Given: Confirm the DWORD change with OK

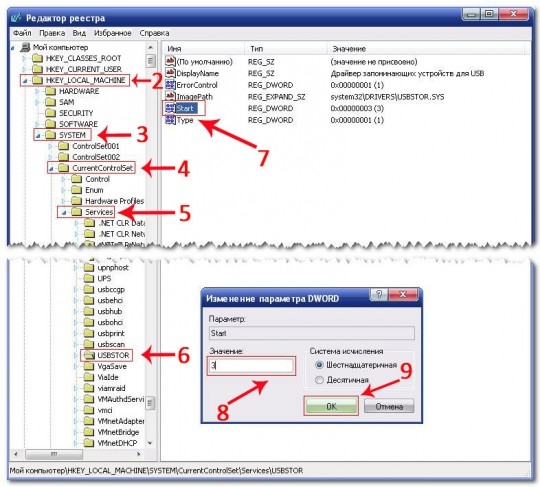Looking at the screenshot, I should (x=331, y=406).
